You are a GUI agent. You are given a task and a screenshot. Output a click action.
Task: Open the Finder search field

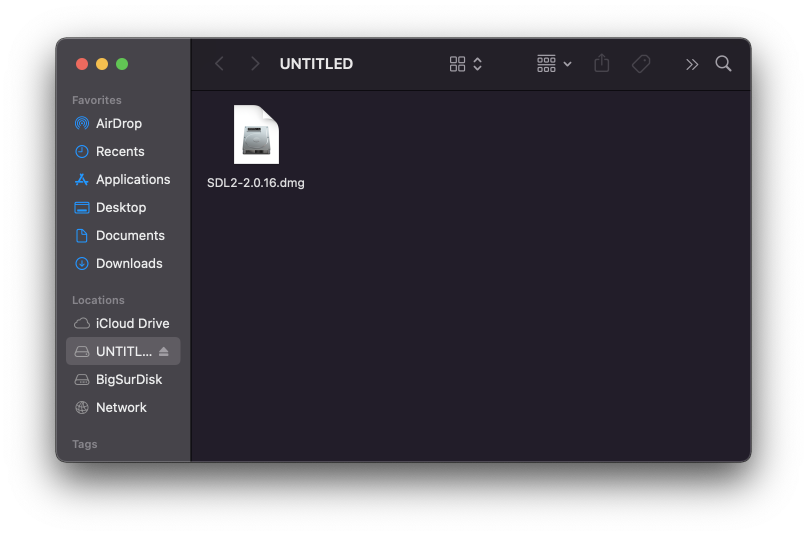[x=724, y=64]
